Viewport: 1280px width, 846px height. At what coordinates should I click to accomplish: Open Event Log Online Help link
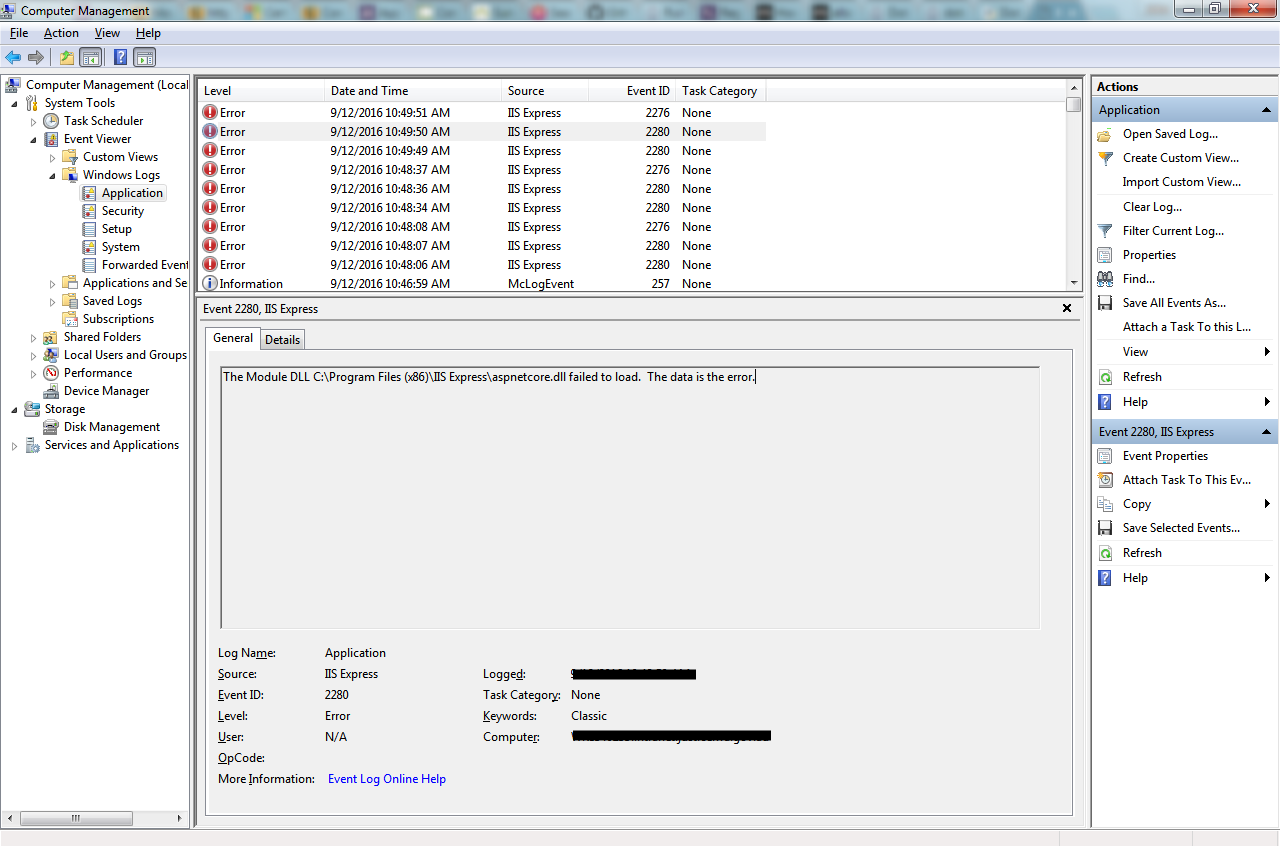point(387,779)
